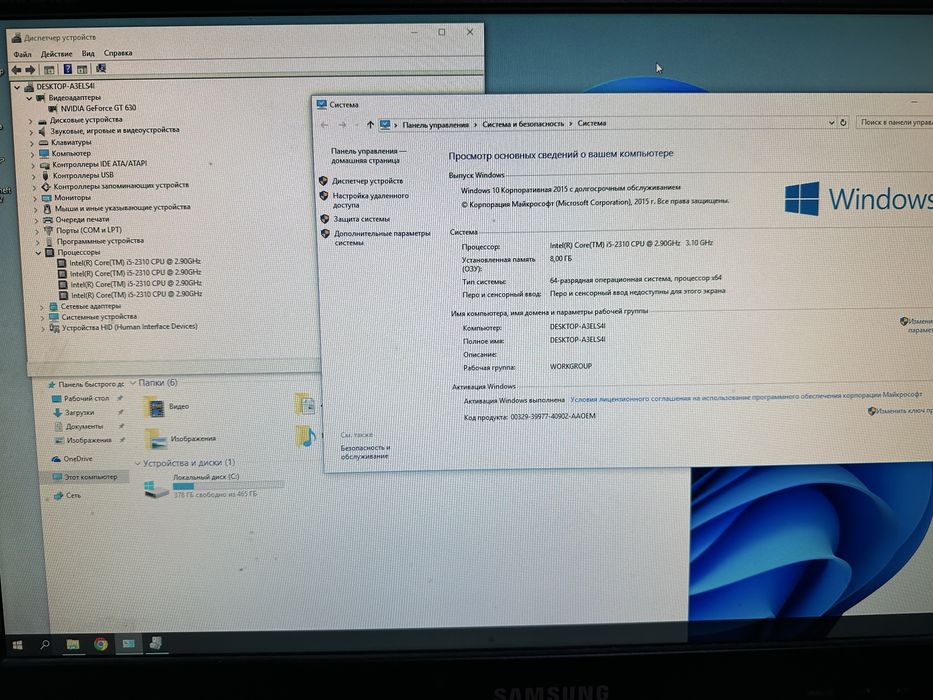Click the taskbar search magnifier
The height and width of the screenshot is (700, 933).
45,644
